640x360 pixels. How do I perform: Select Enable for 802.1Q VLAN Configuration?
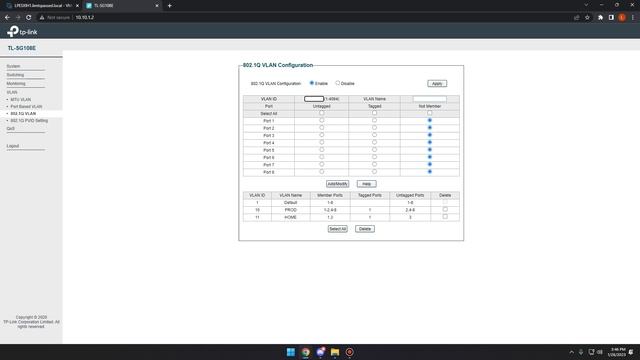pyautogui.click(x=312, y=83)
